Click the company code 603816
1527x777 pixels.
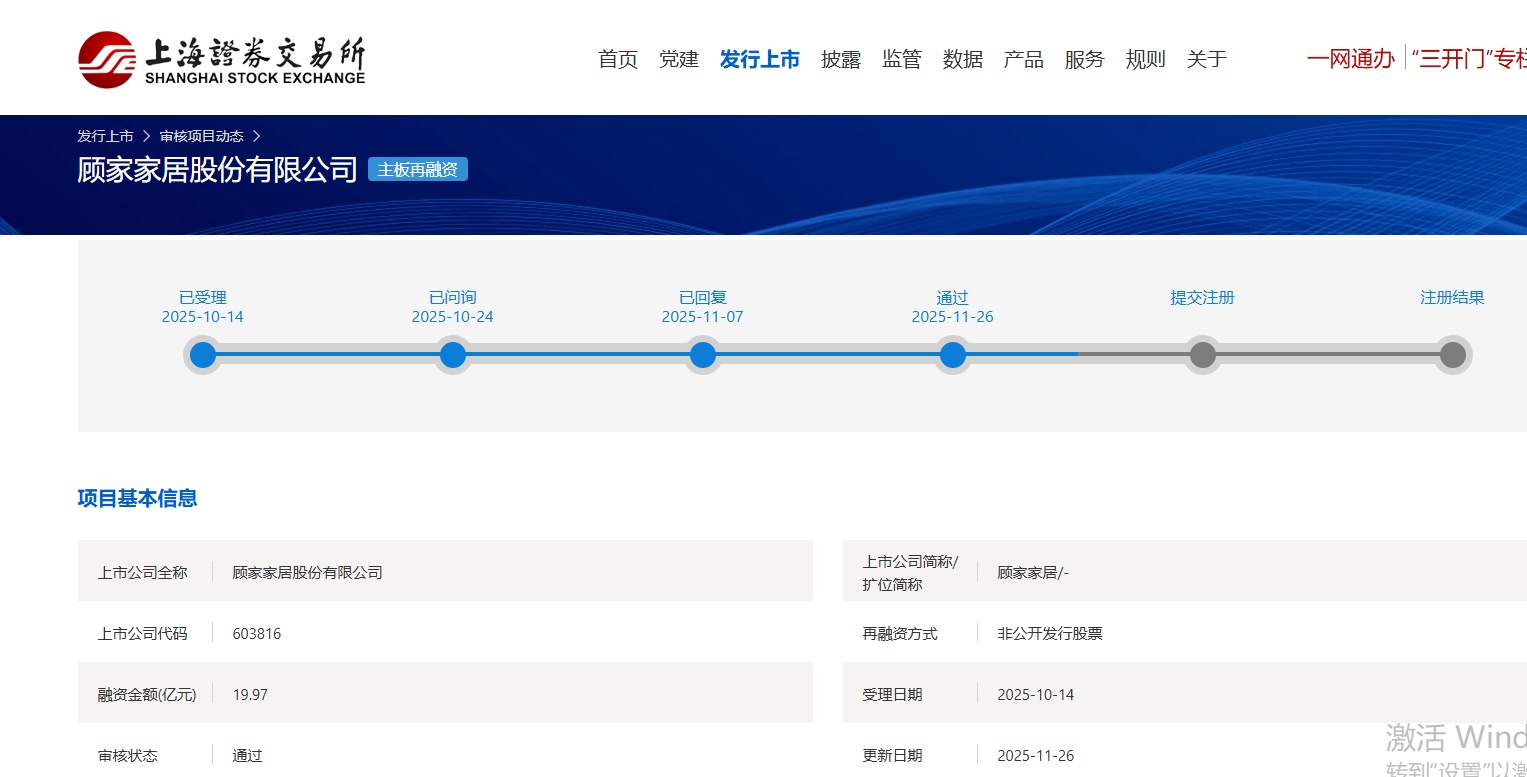point(257,634)
